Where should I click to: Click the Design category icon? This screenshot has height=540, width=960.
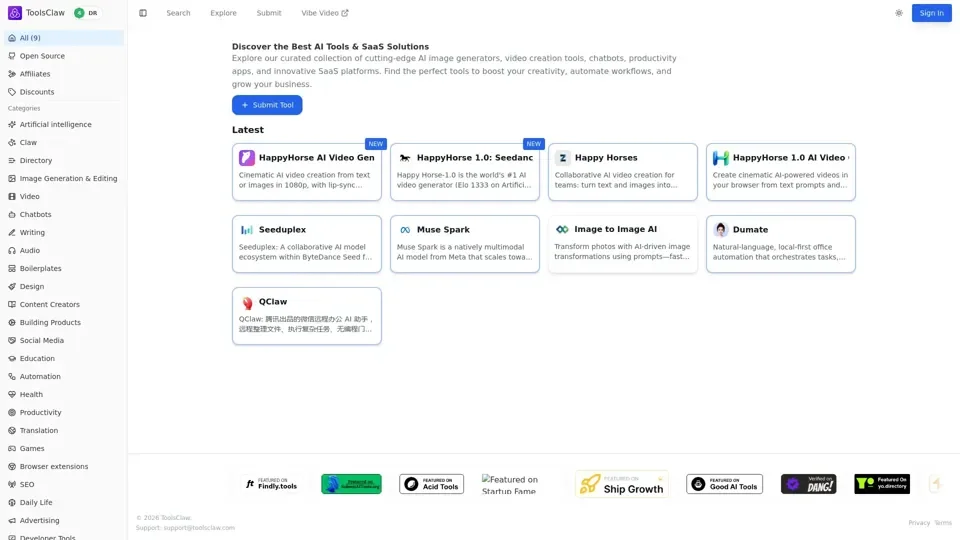pos(12,287)
